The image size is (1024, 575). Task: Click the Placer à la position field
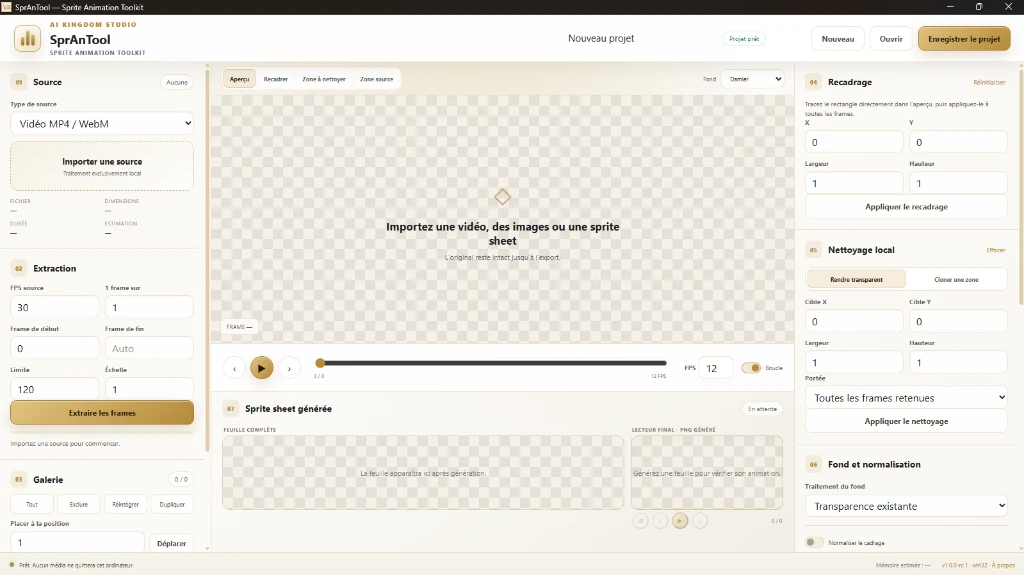(77, 542)
